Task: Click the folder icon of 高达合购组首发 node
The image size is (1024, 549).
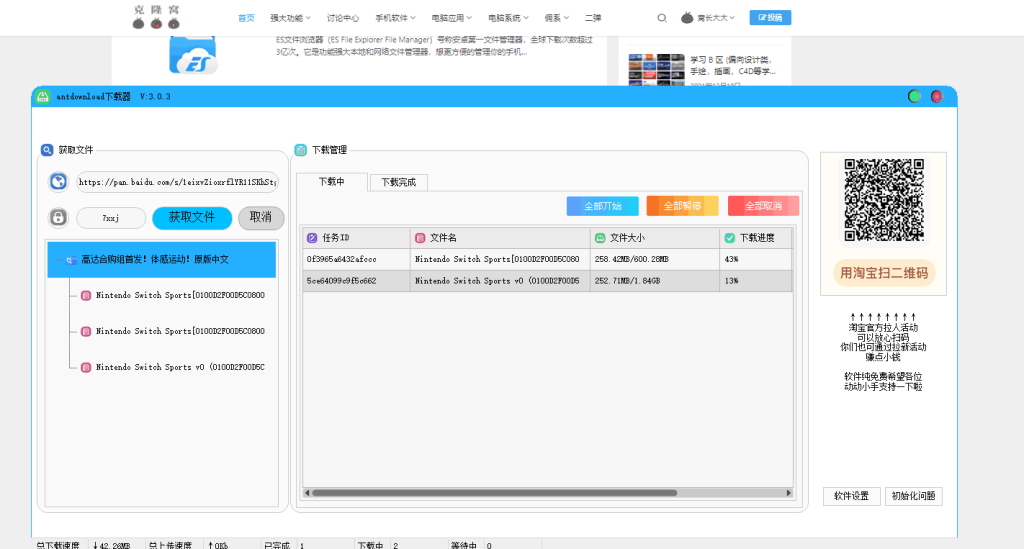Action: [x=71, y=260]
